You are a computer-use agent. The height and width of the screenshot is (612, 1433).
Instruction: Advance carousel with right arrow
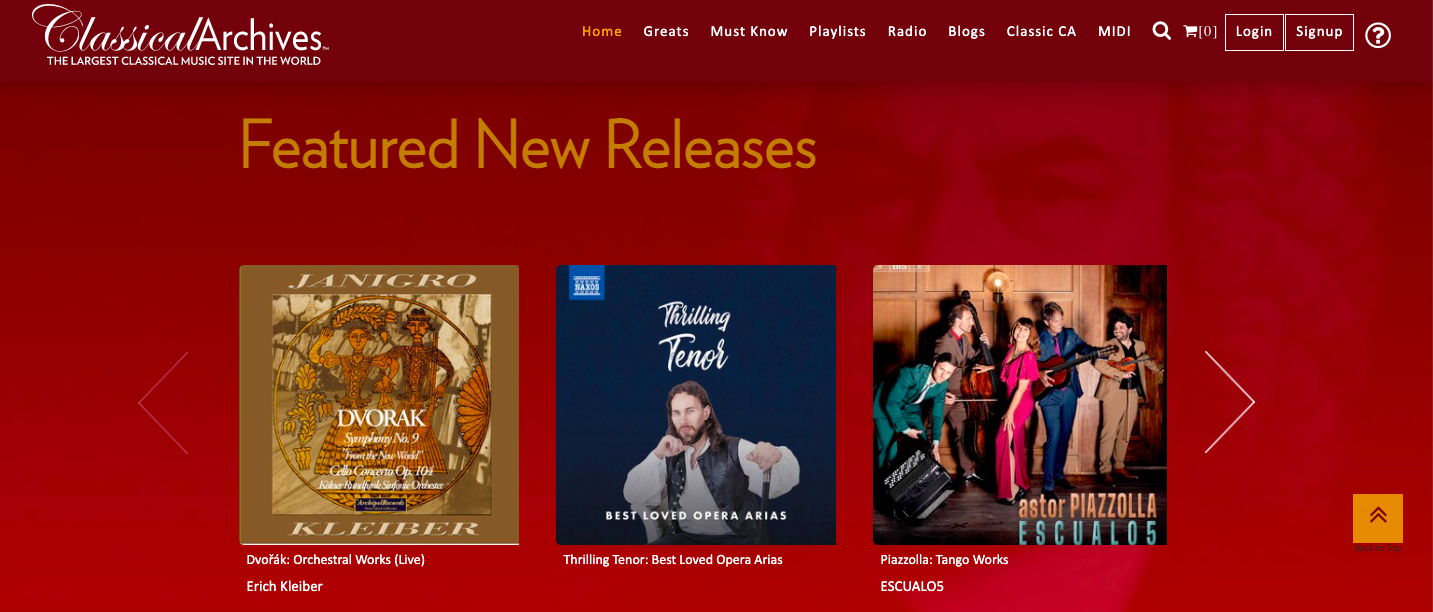(x=1229, y=402)
